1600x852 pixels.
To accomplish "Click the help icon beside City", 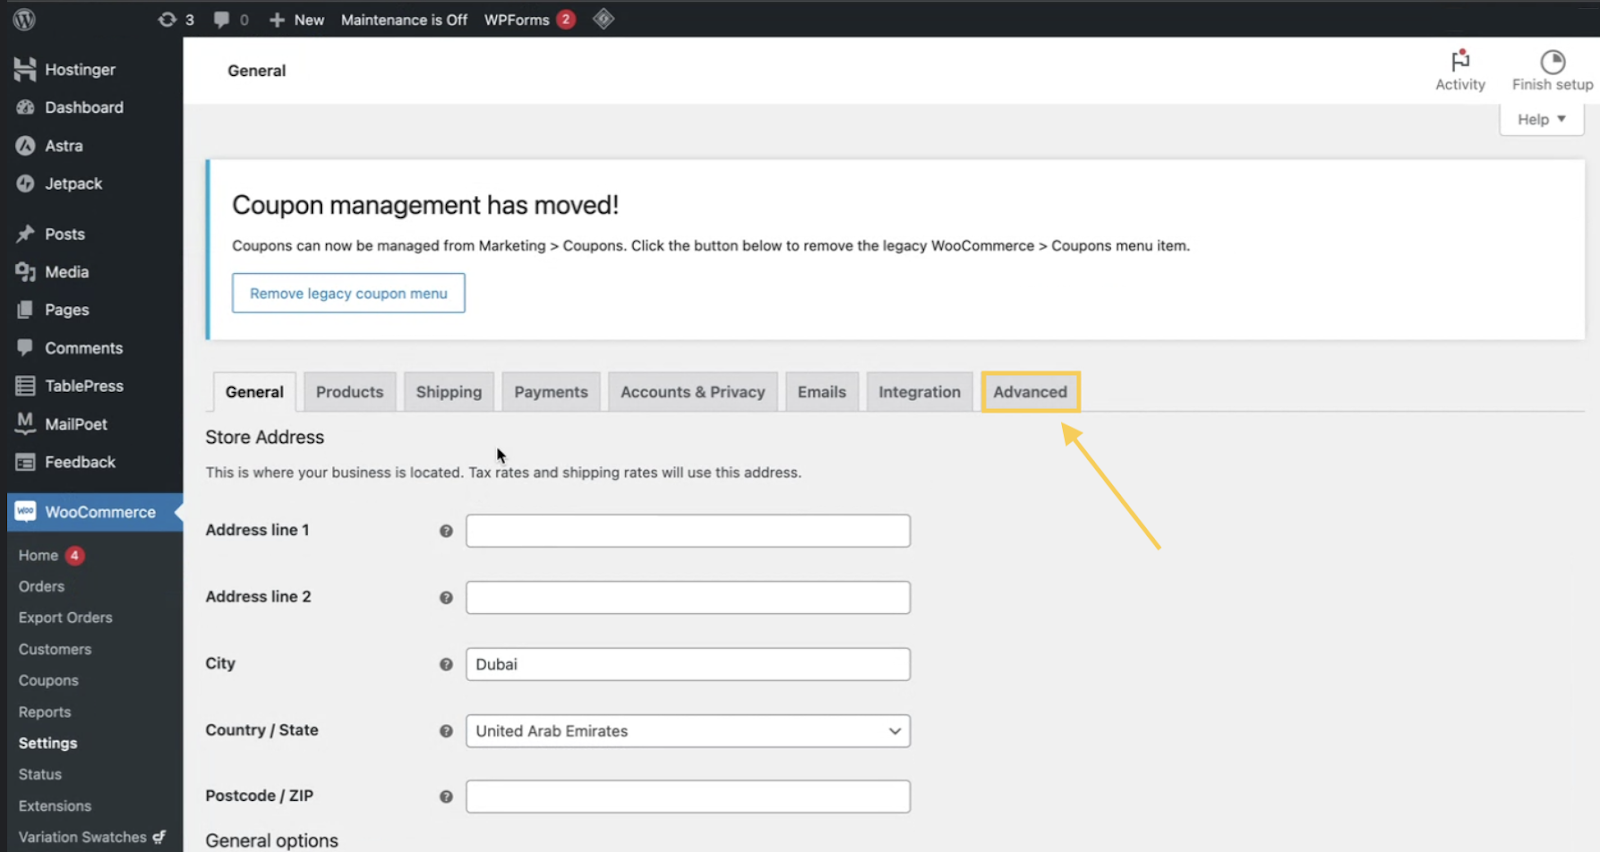I will tap(446, 664).
